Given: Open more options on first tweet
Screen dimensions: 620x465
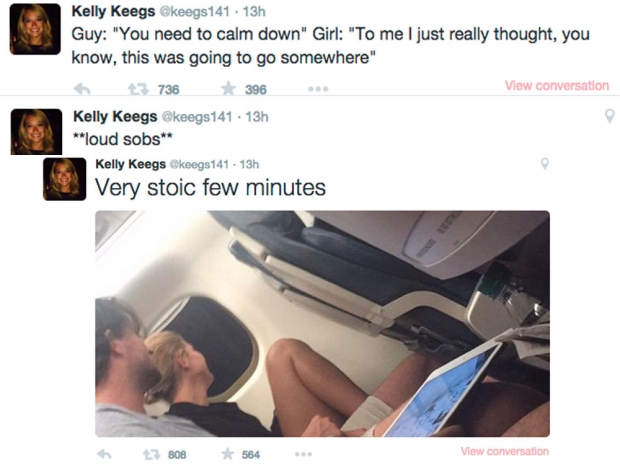Looking at the screenshot, I should click(x=318, y=89).
